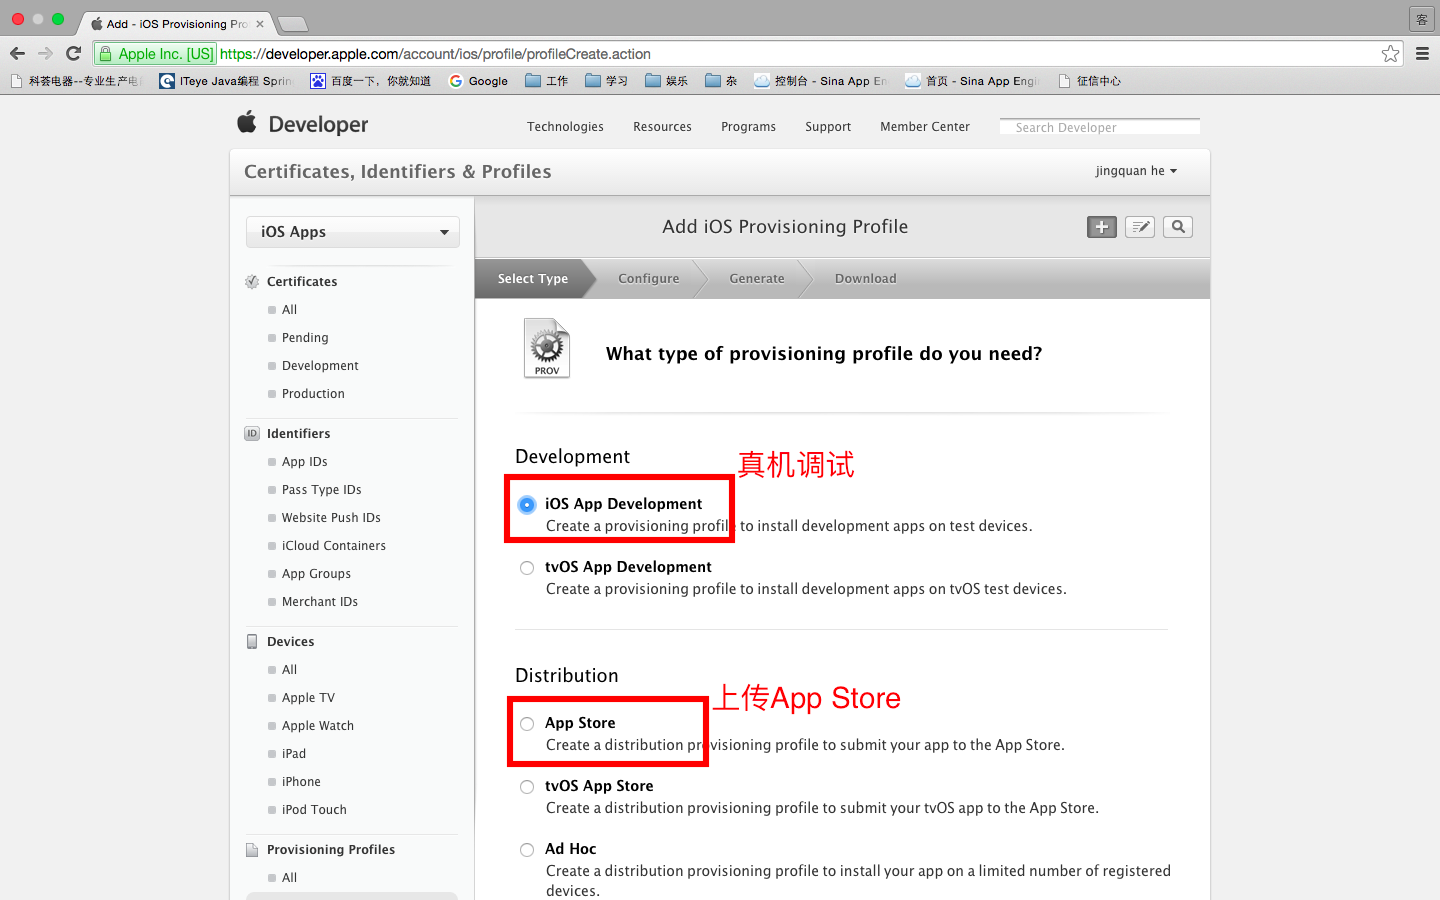
Task: Click the plus add profile icon
Action: click(1102, 227)
